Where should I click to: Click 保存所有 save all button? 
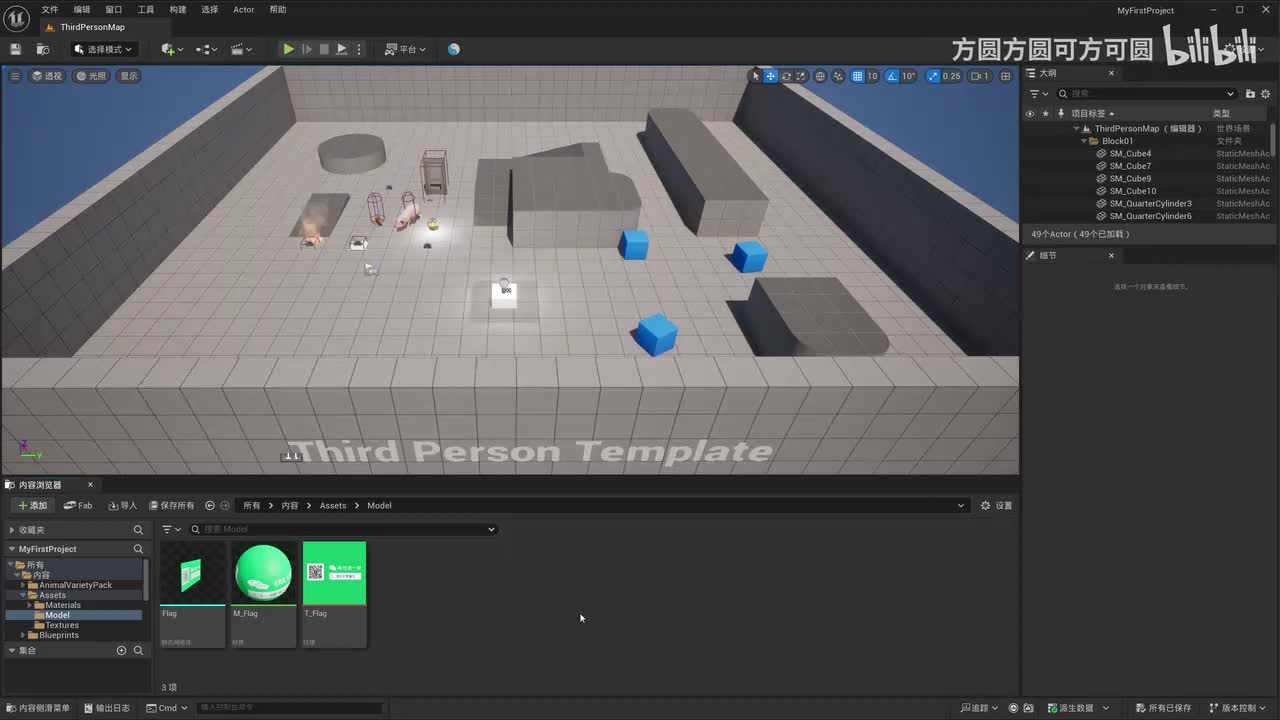point(171,506)
